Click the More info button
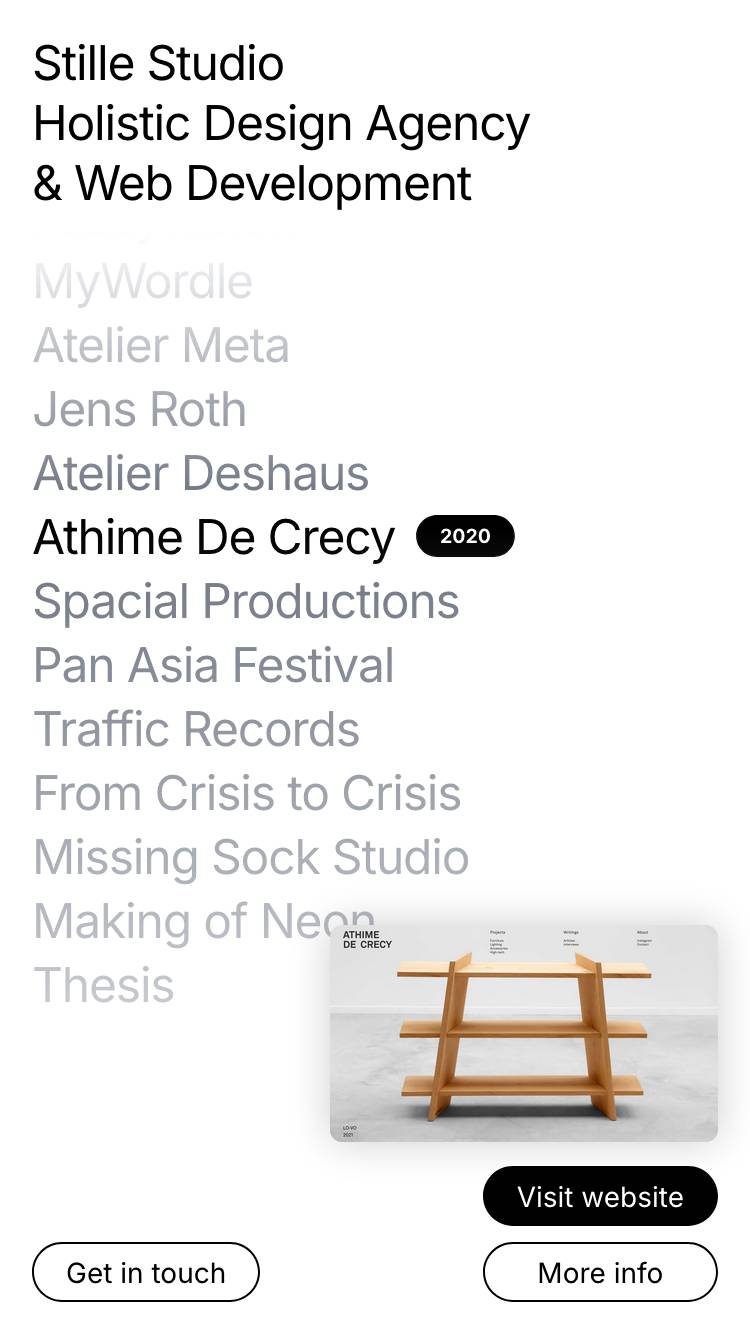This screenshot has height=1334, width=750. click(600, 1273)
